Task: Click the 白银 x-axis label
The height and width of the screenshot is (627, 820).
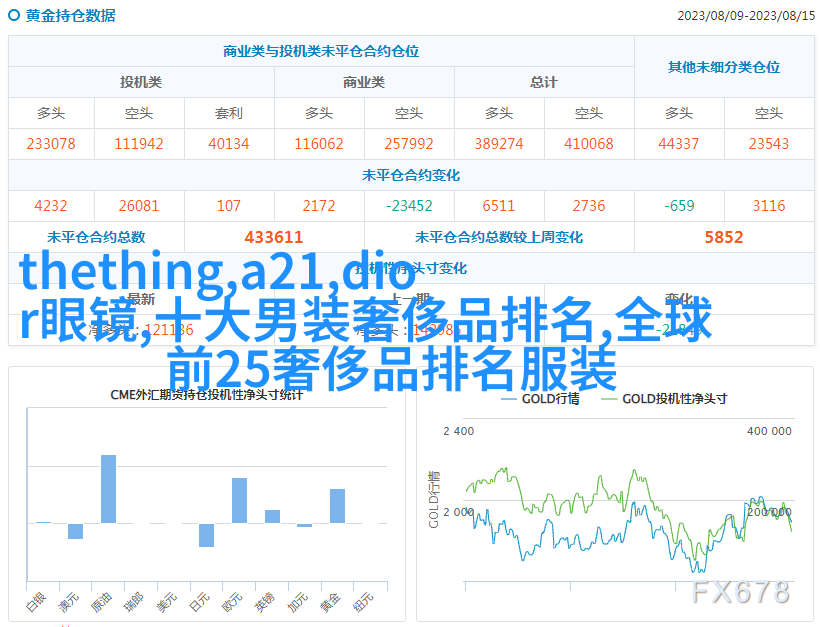Action: 37,602
